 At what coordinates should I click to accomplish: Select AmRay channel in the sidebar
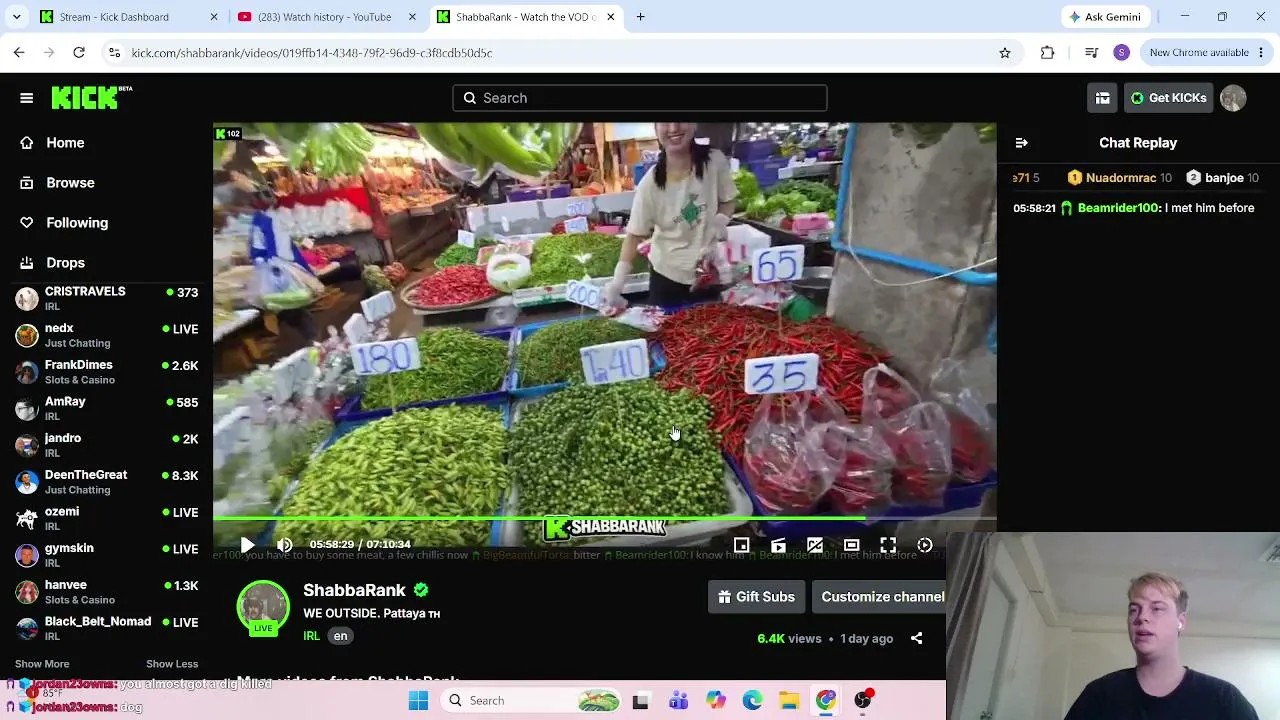107,408
